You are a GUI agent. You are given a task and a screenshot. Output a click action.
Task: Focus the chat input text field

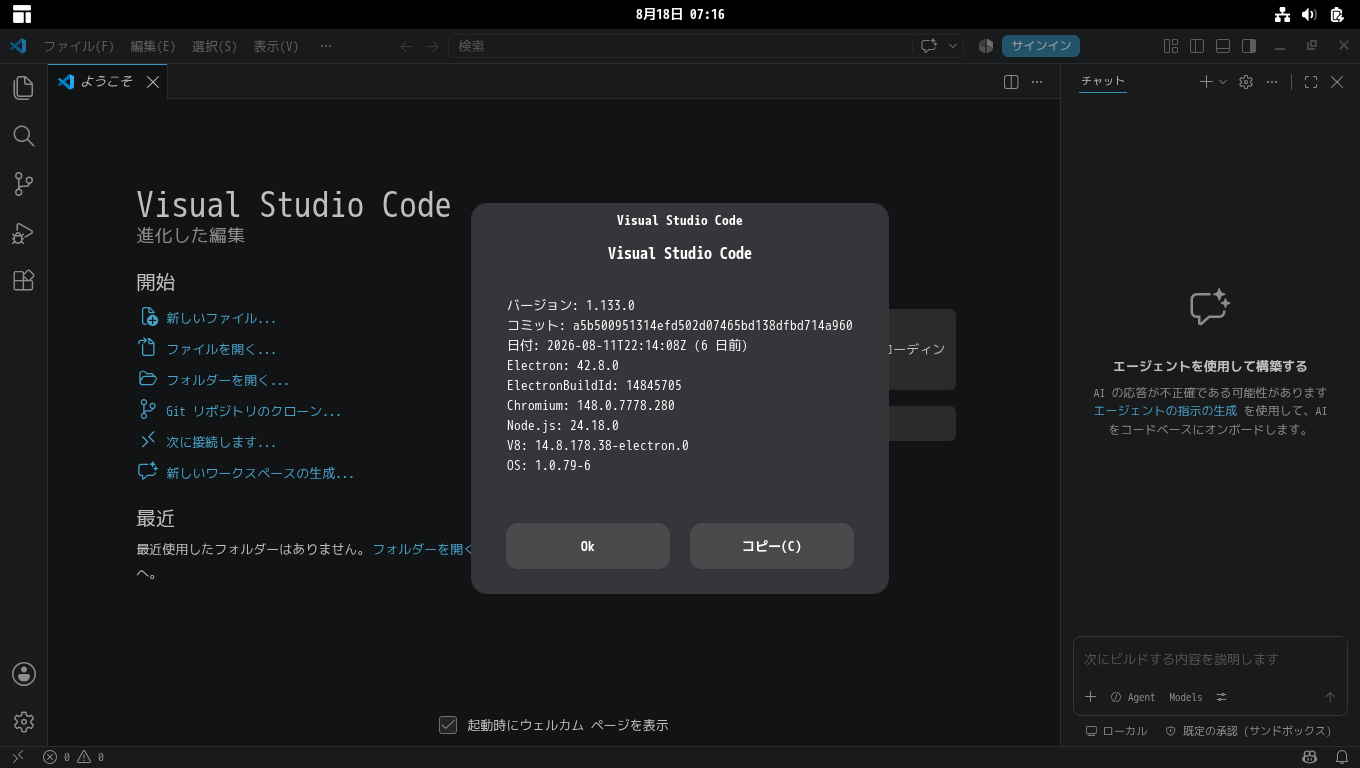[x=1210, y=660]
